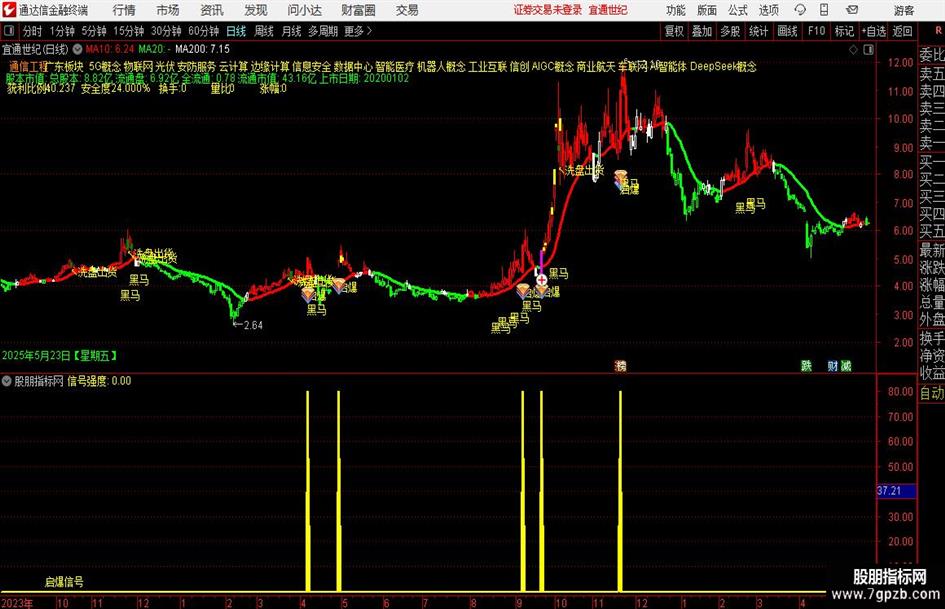Open the 资讯 menu
The width and height of the screenshot is (945, 609).
[212, 10]
